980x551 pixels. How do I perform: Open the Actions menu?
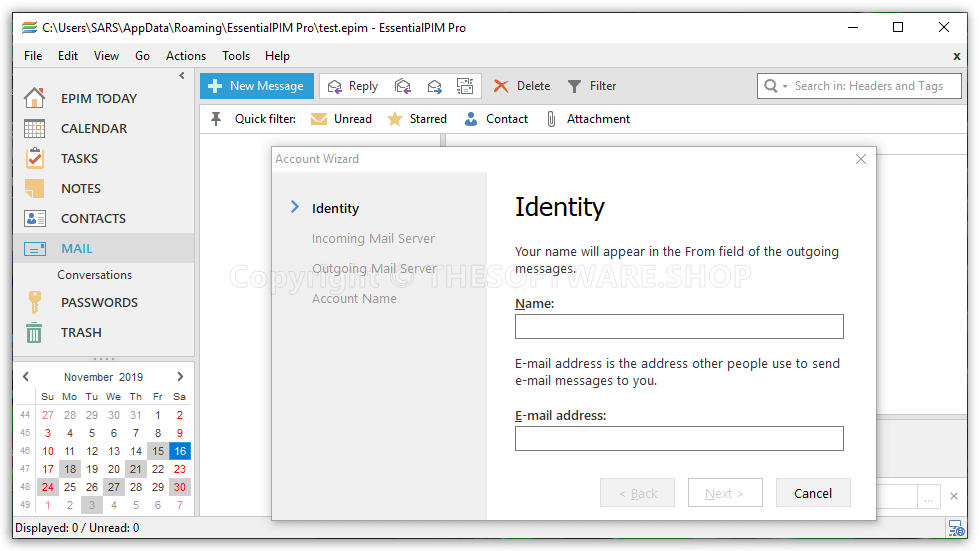coord(185,56)
